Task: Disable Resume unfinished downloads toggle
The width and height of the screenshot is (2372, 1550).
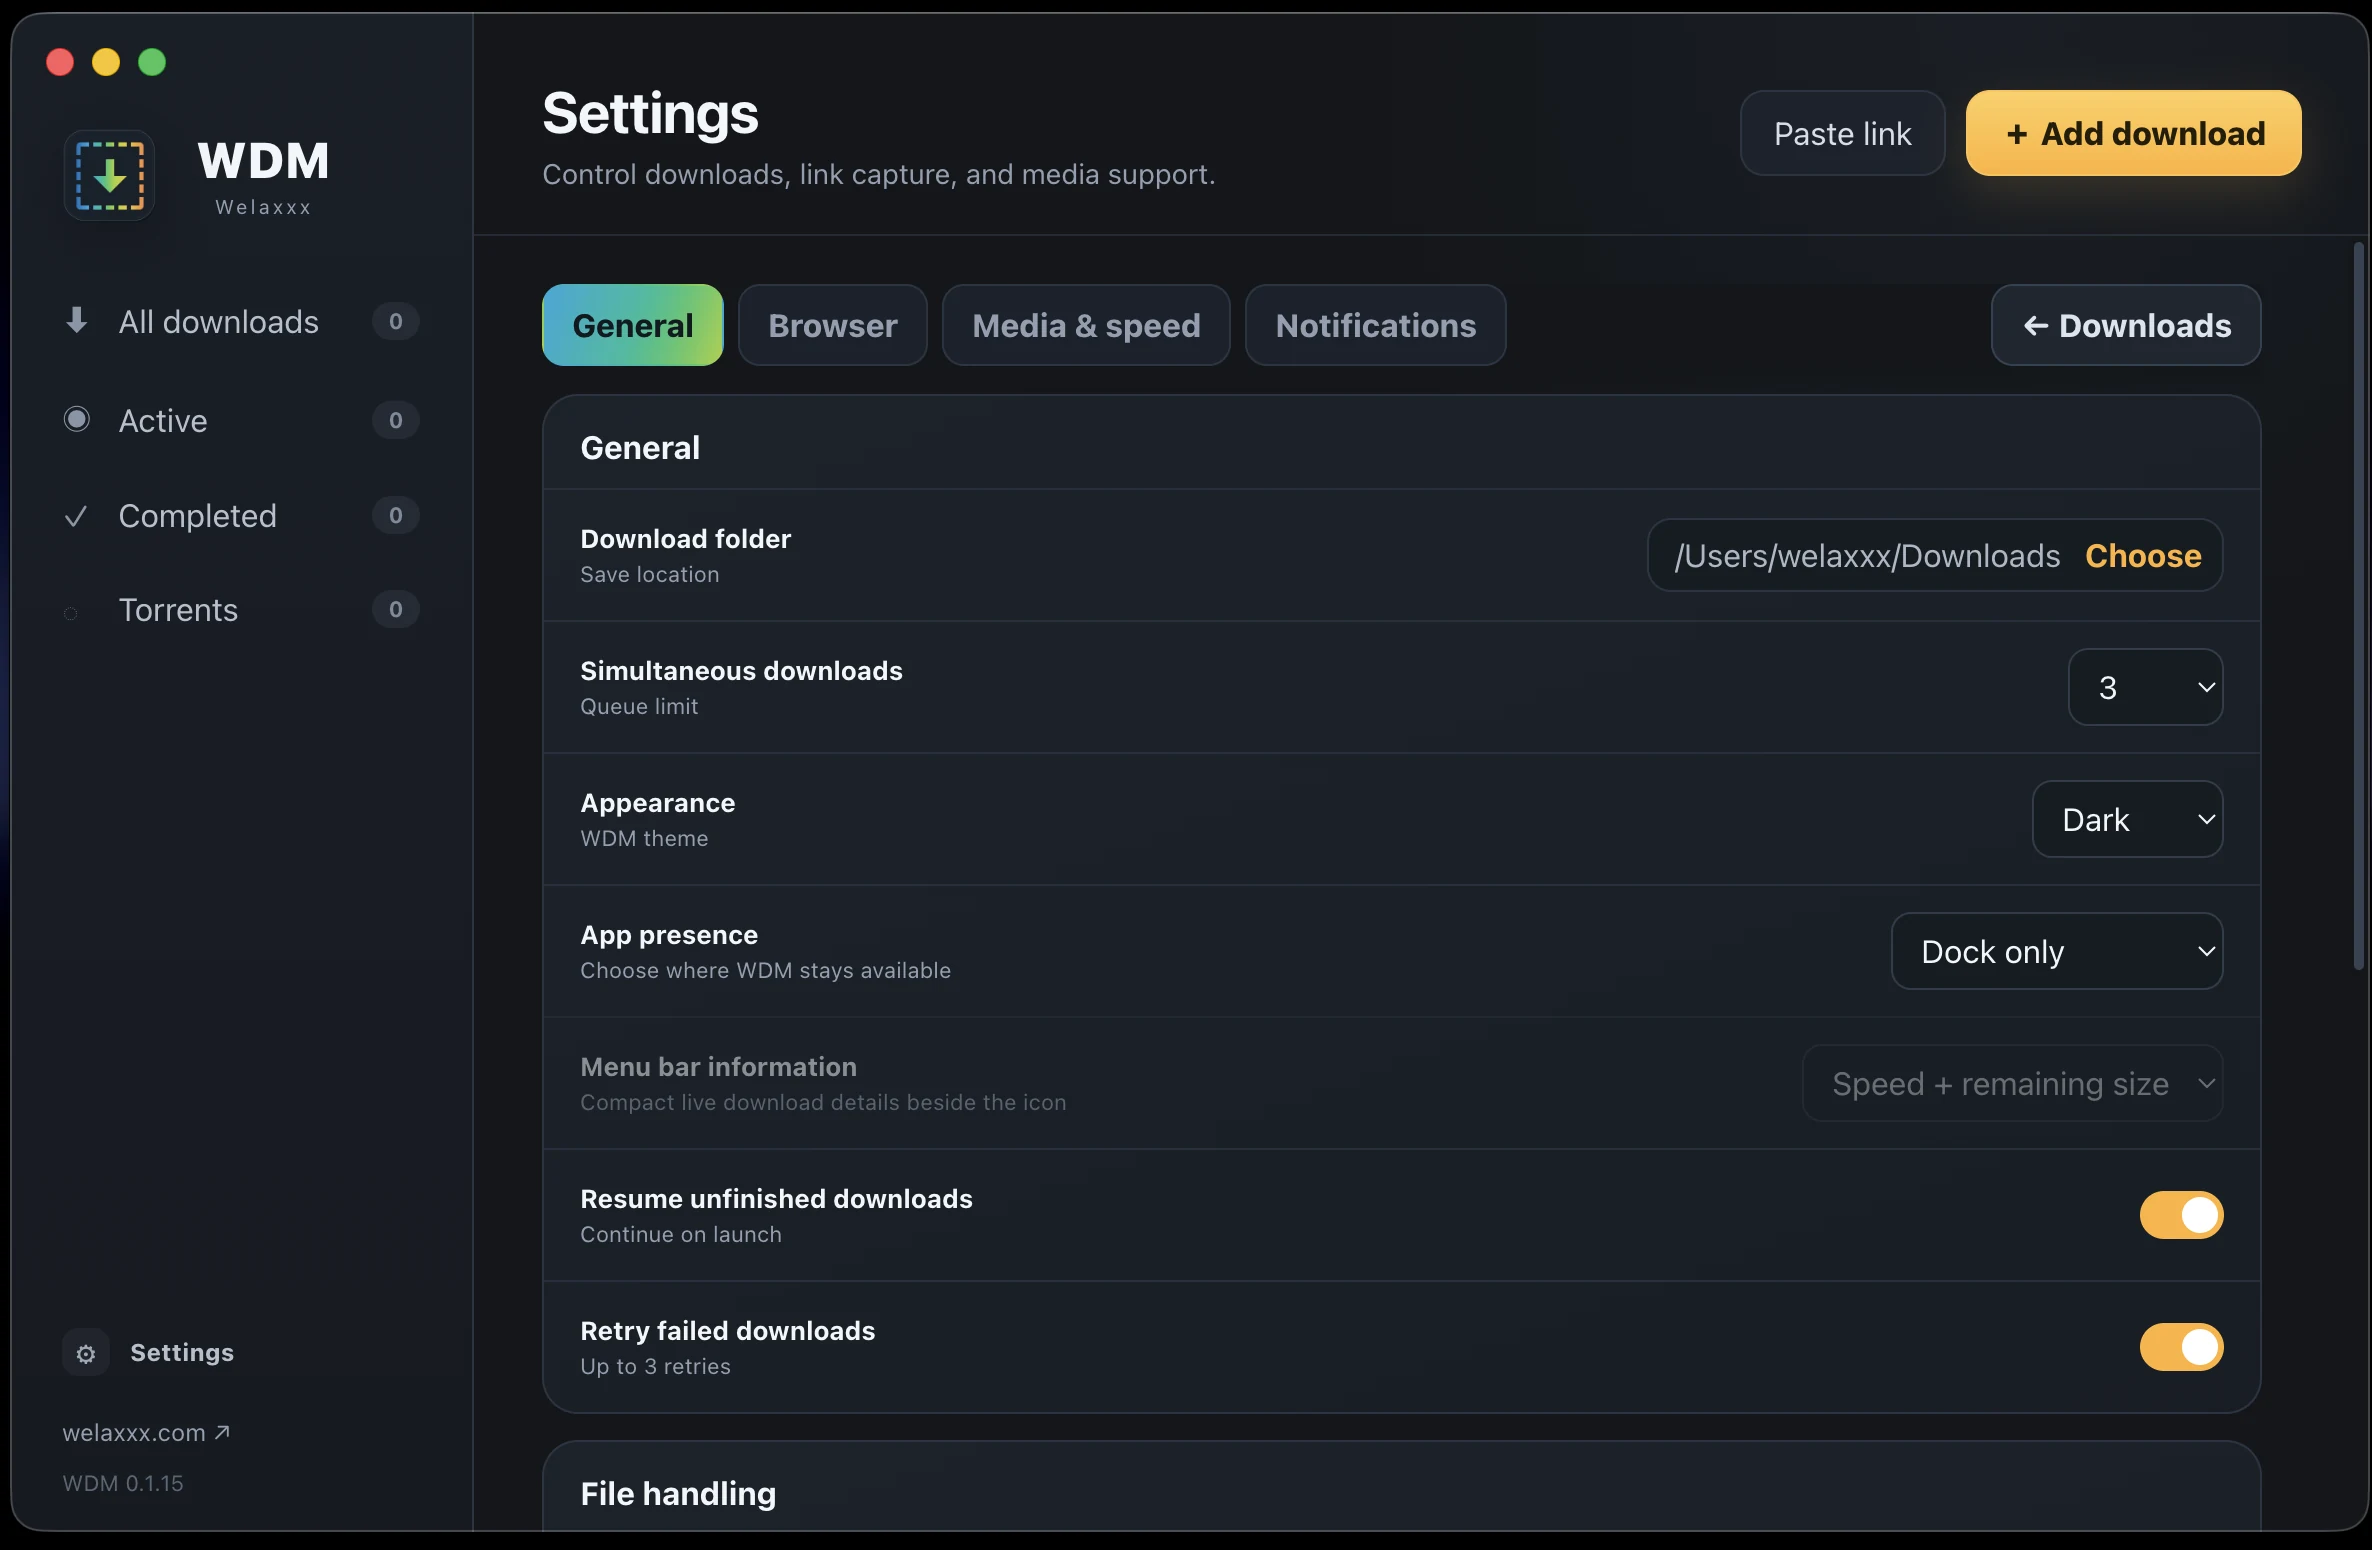Action: 2181,1215
